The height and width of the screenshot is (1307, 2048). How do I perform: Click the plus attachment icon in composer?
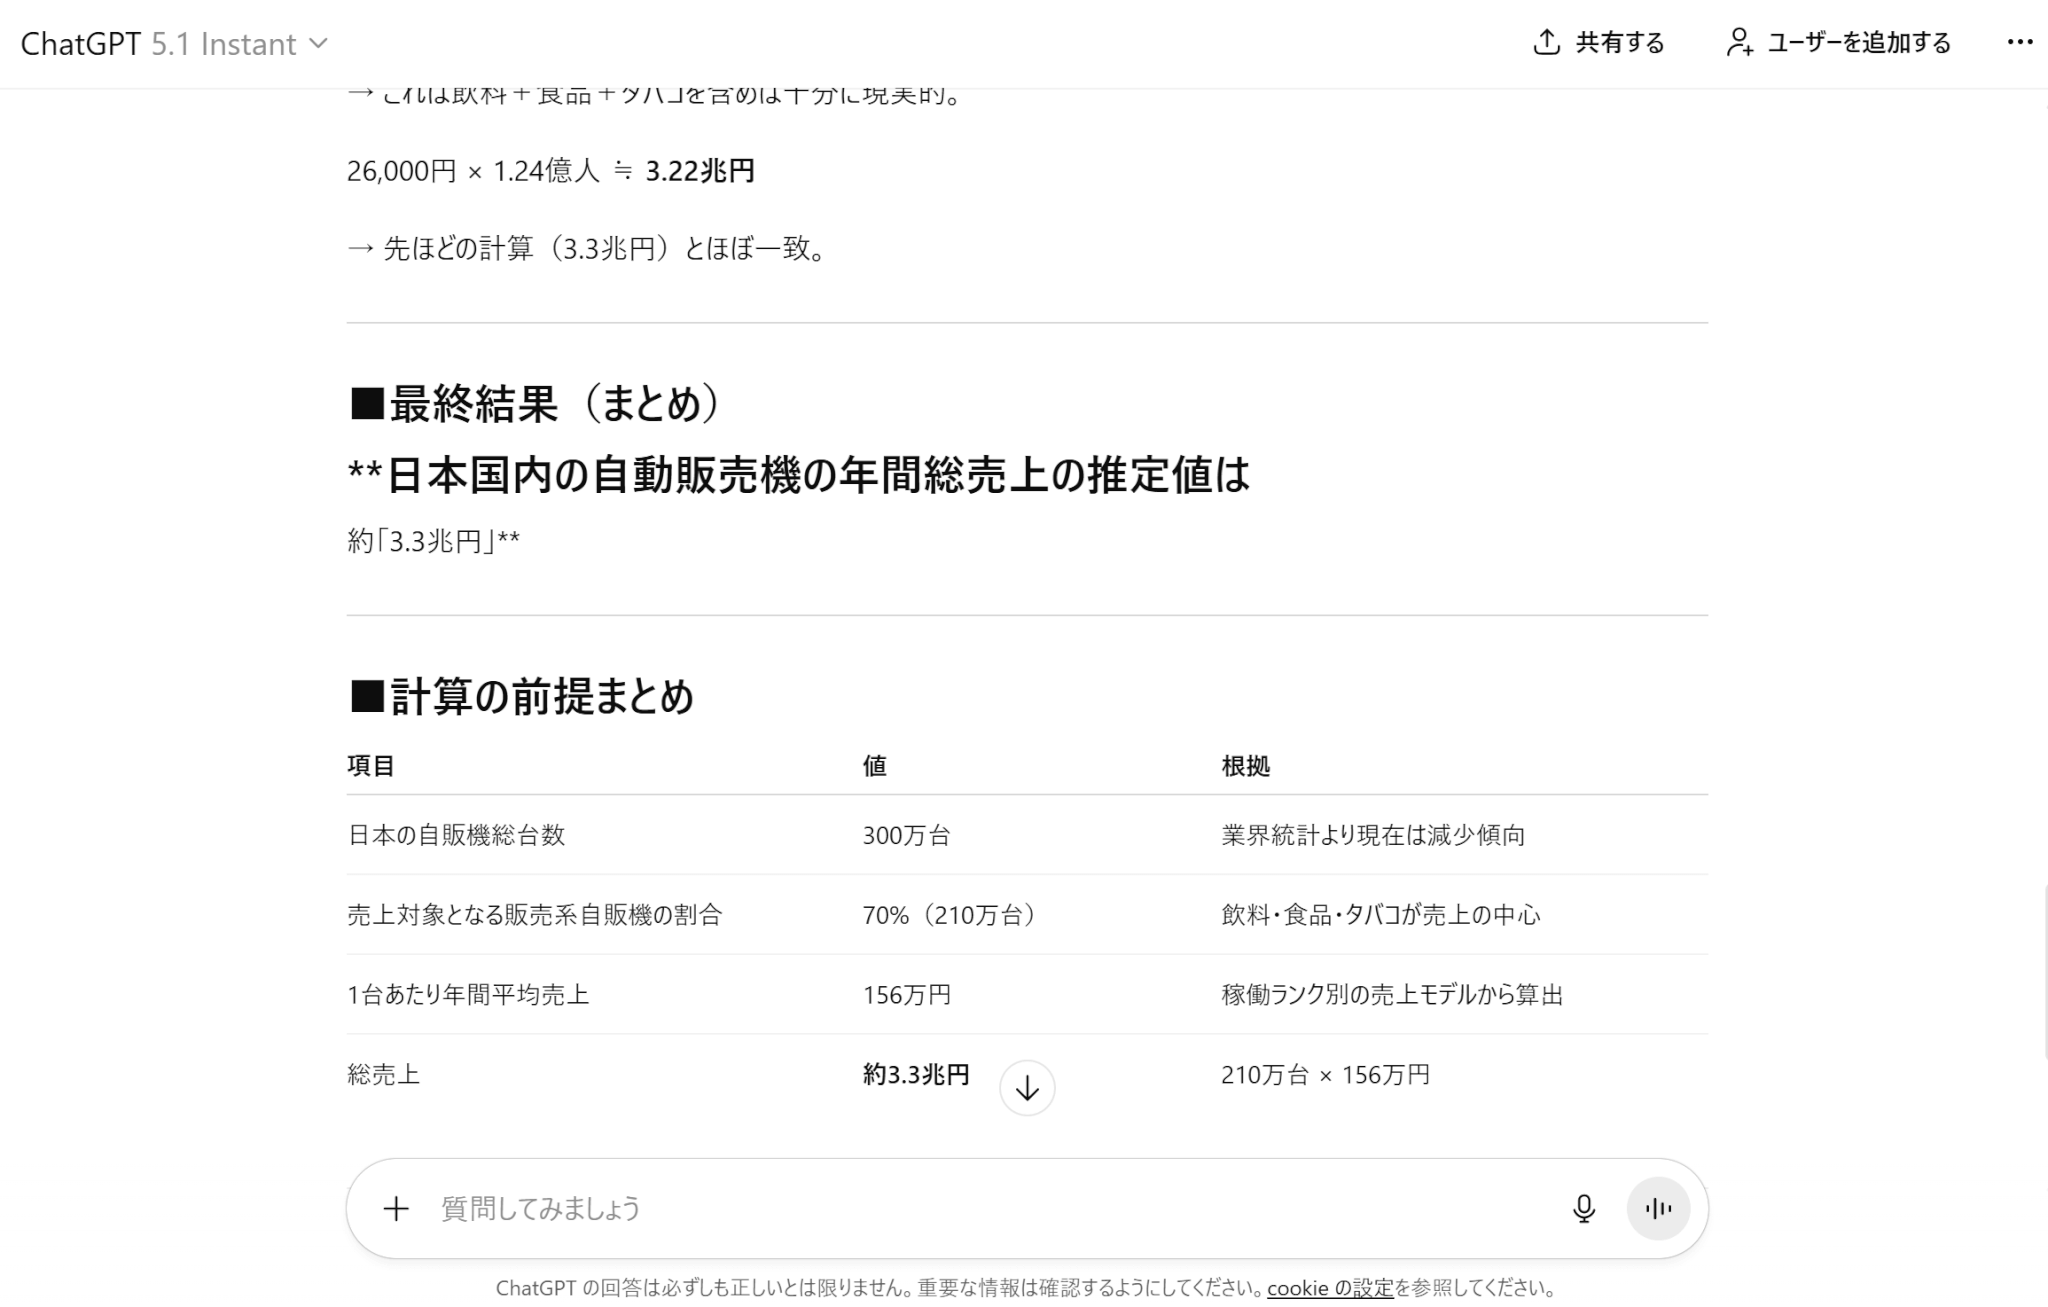(x=396, y=1208)
